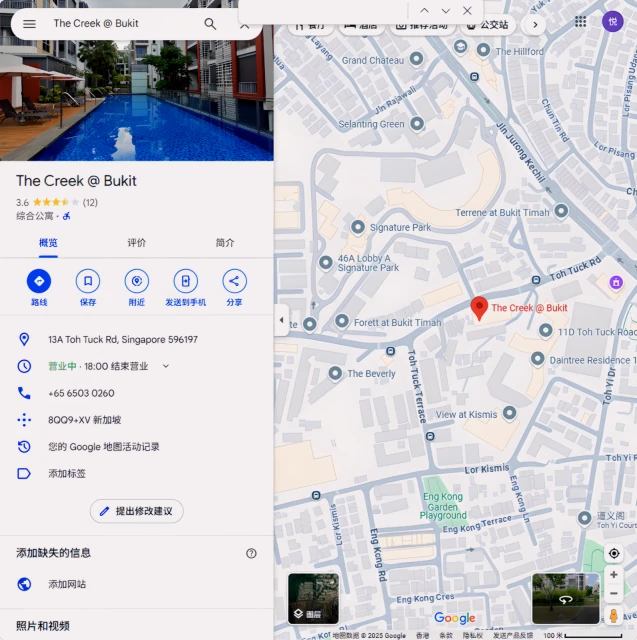Click the phone number +65 6503 0260
Screen dimensions: 637x640
point(81,393)
